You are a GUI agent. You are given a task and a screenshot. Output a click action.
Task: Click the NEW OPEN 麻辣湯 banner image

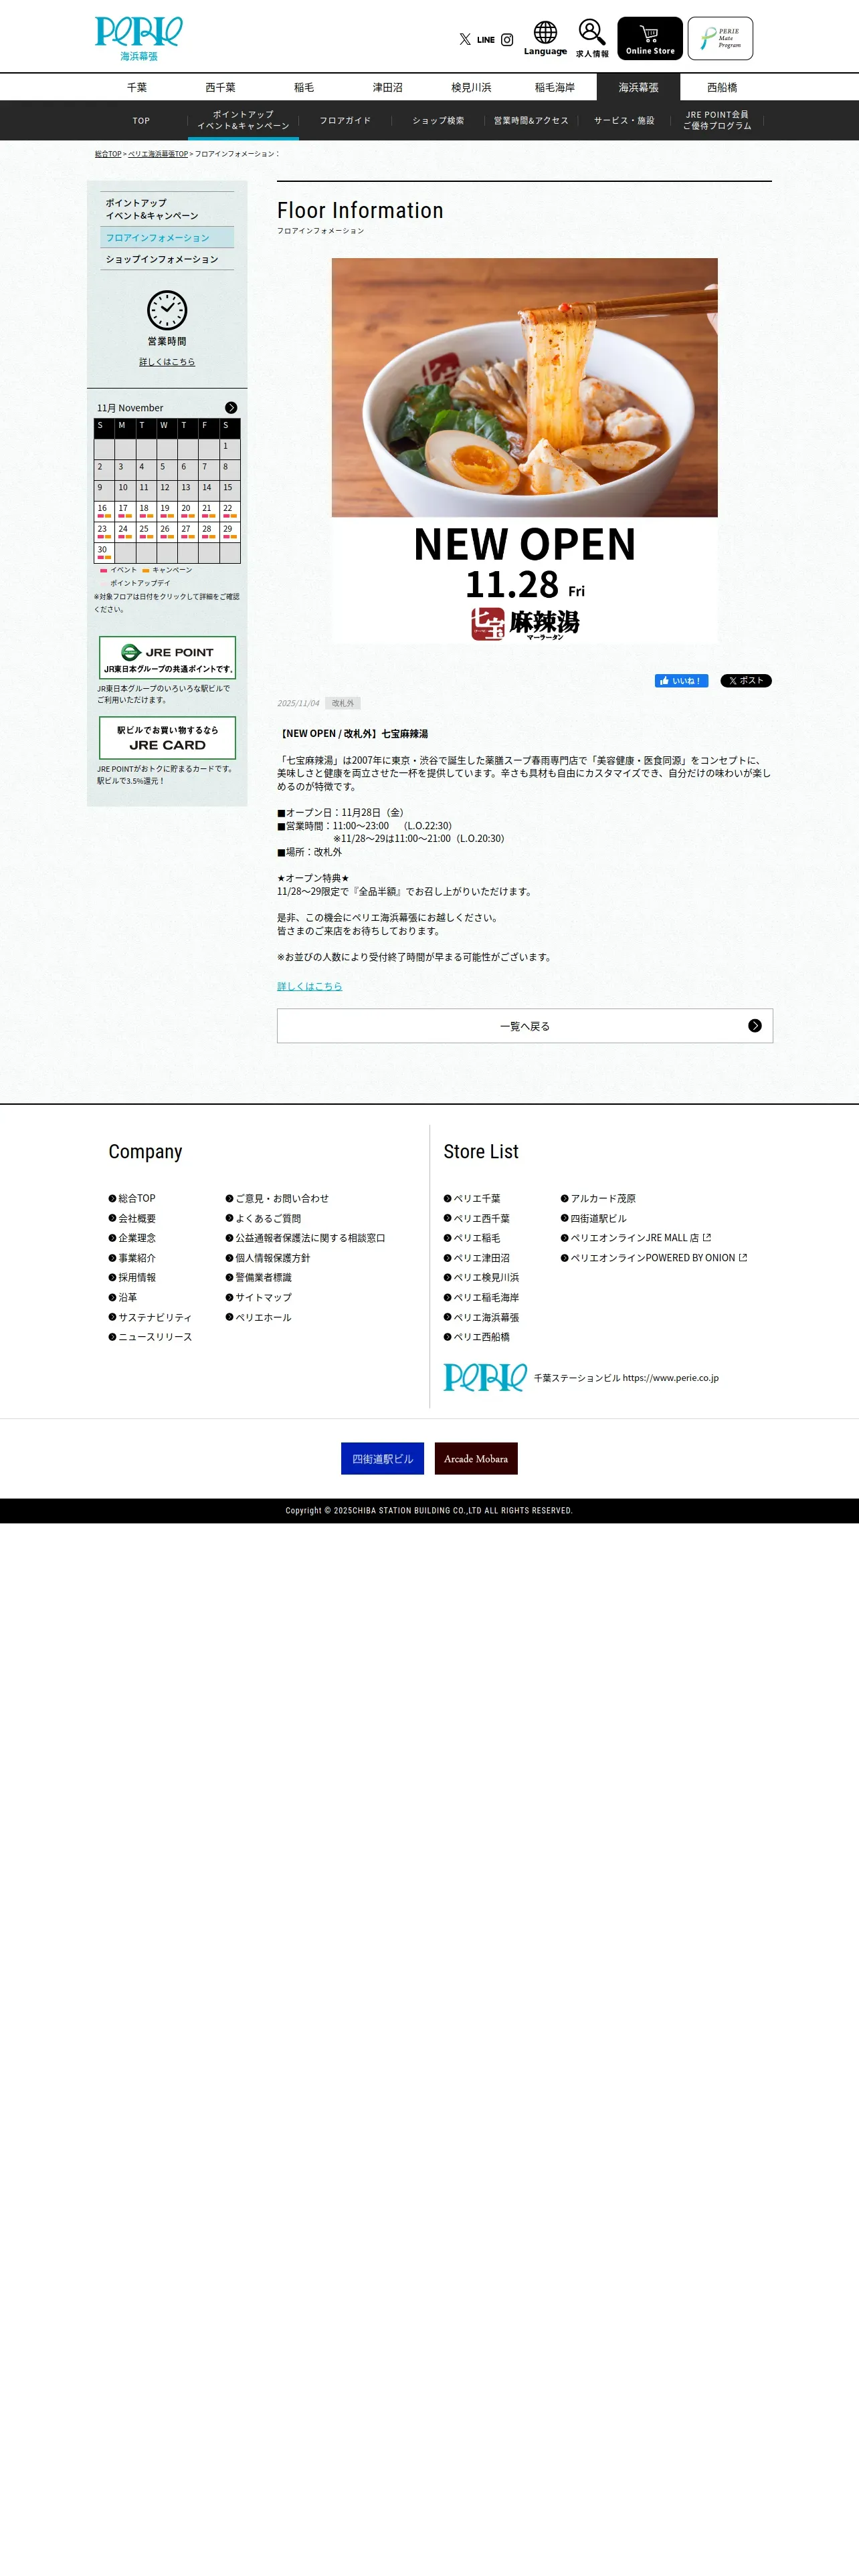click(524, 450)
